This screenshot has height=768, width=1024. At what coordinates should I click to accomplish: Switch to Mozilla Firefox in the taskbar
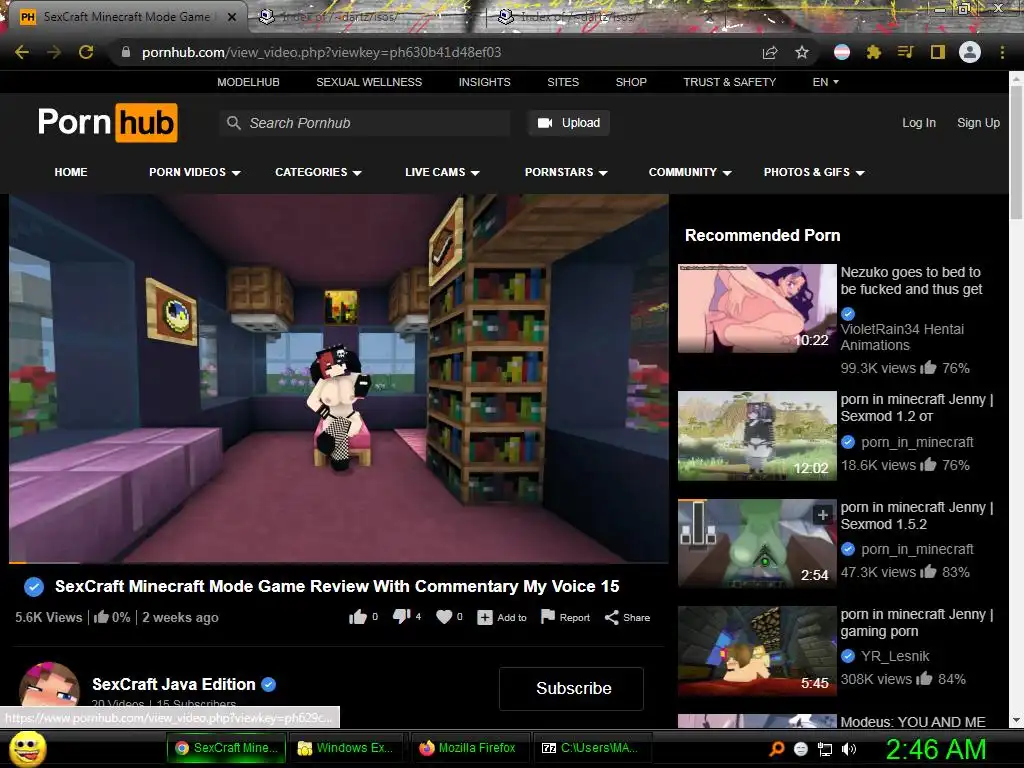point(468,748)
